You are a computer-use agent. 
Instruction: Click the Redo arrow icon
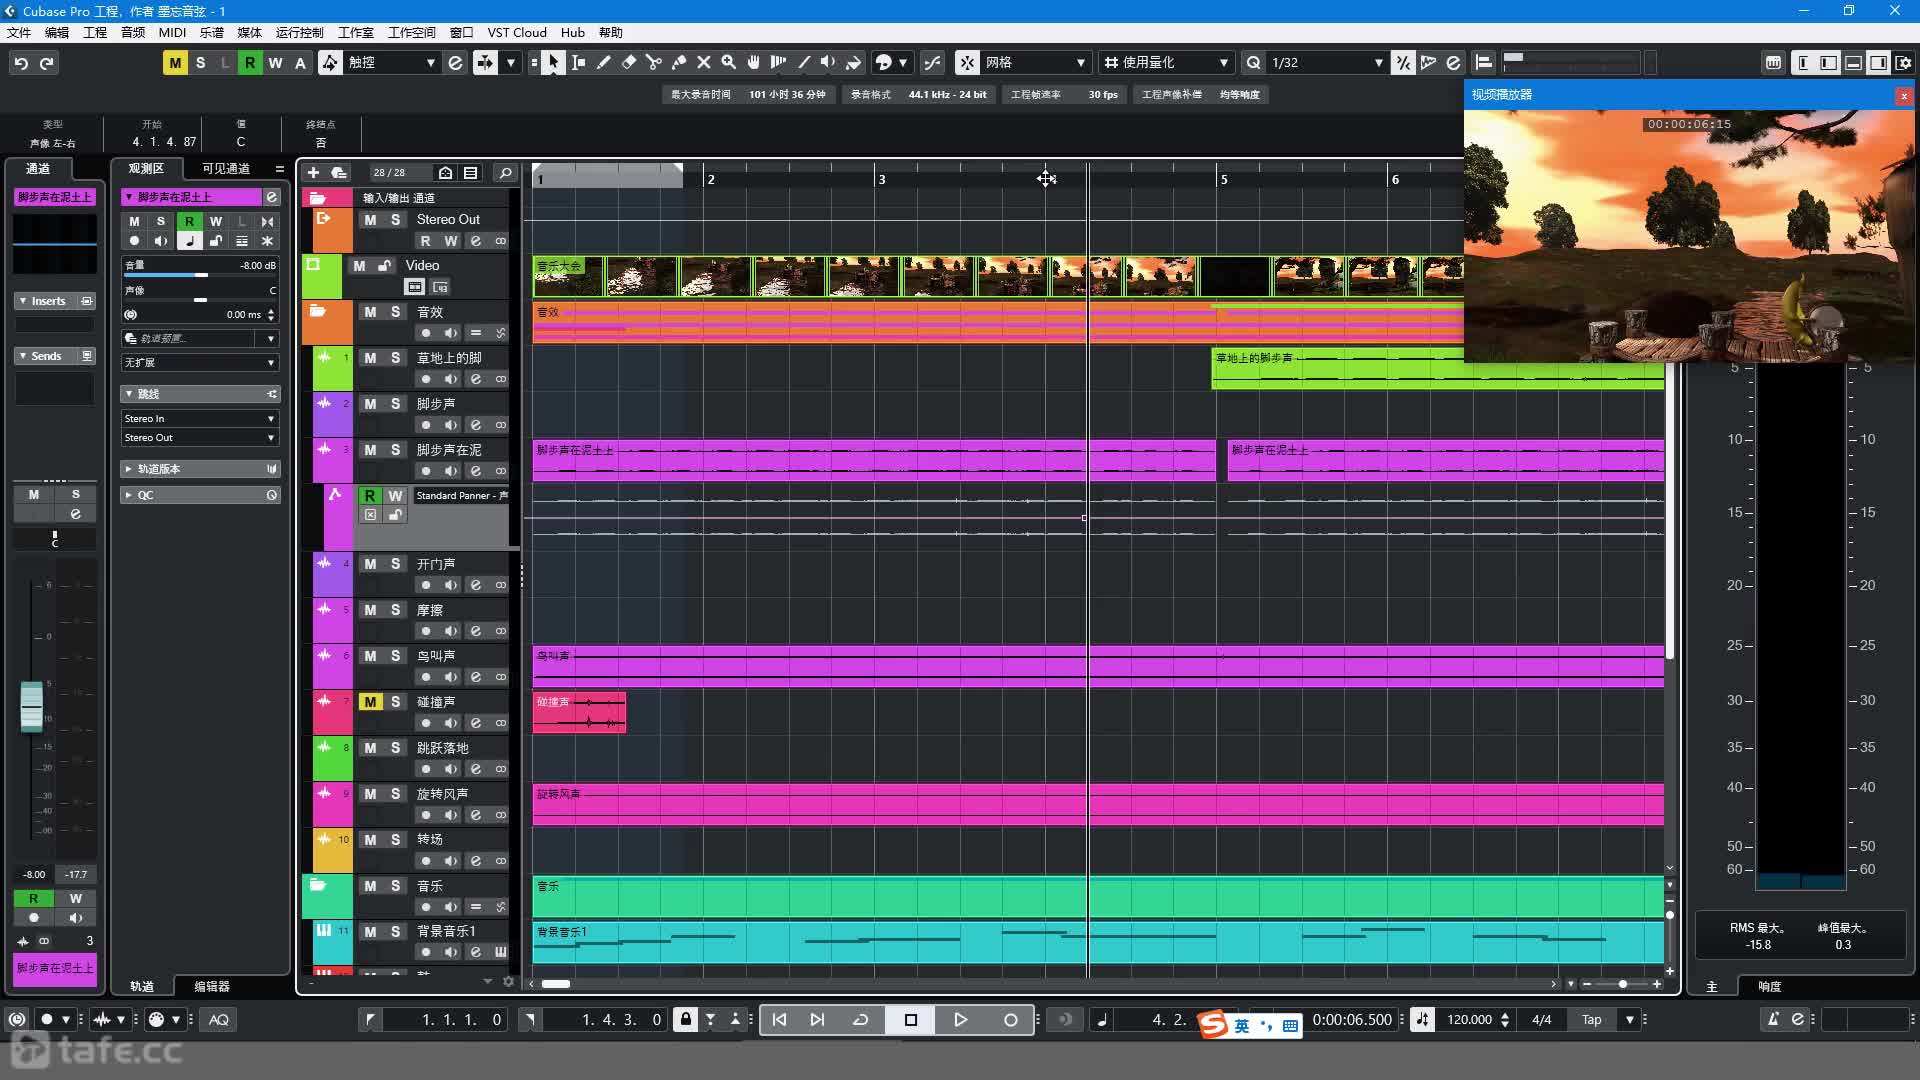[46, 63]
